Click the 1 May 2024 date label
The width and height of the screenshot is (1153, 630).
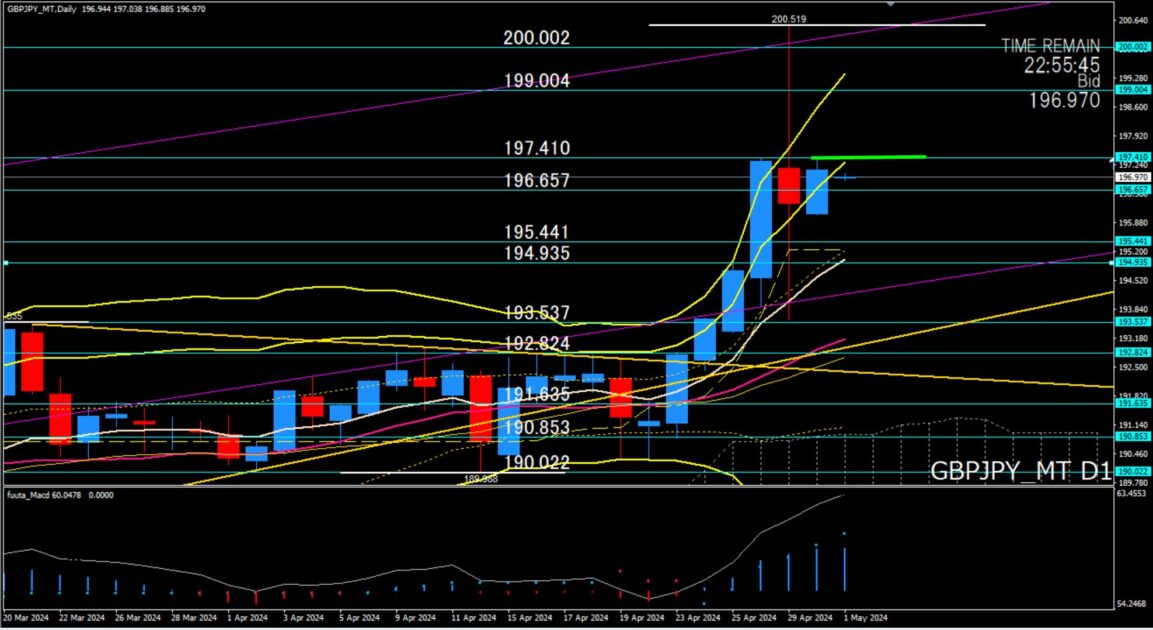865,618
